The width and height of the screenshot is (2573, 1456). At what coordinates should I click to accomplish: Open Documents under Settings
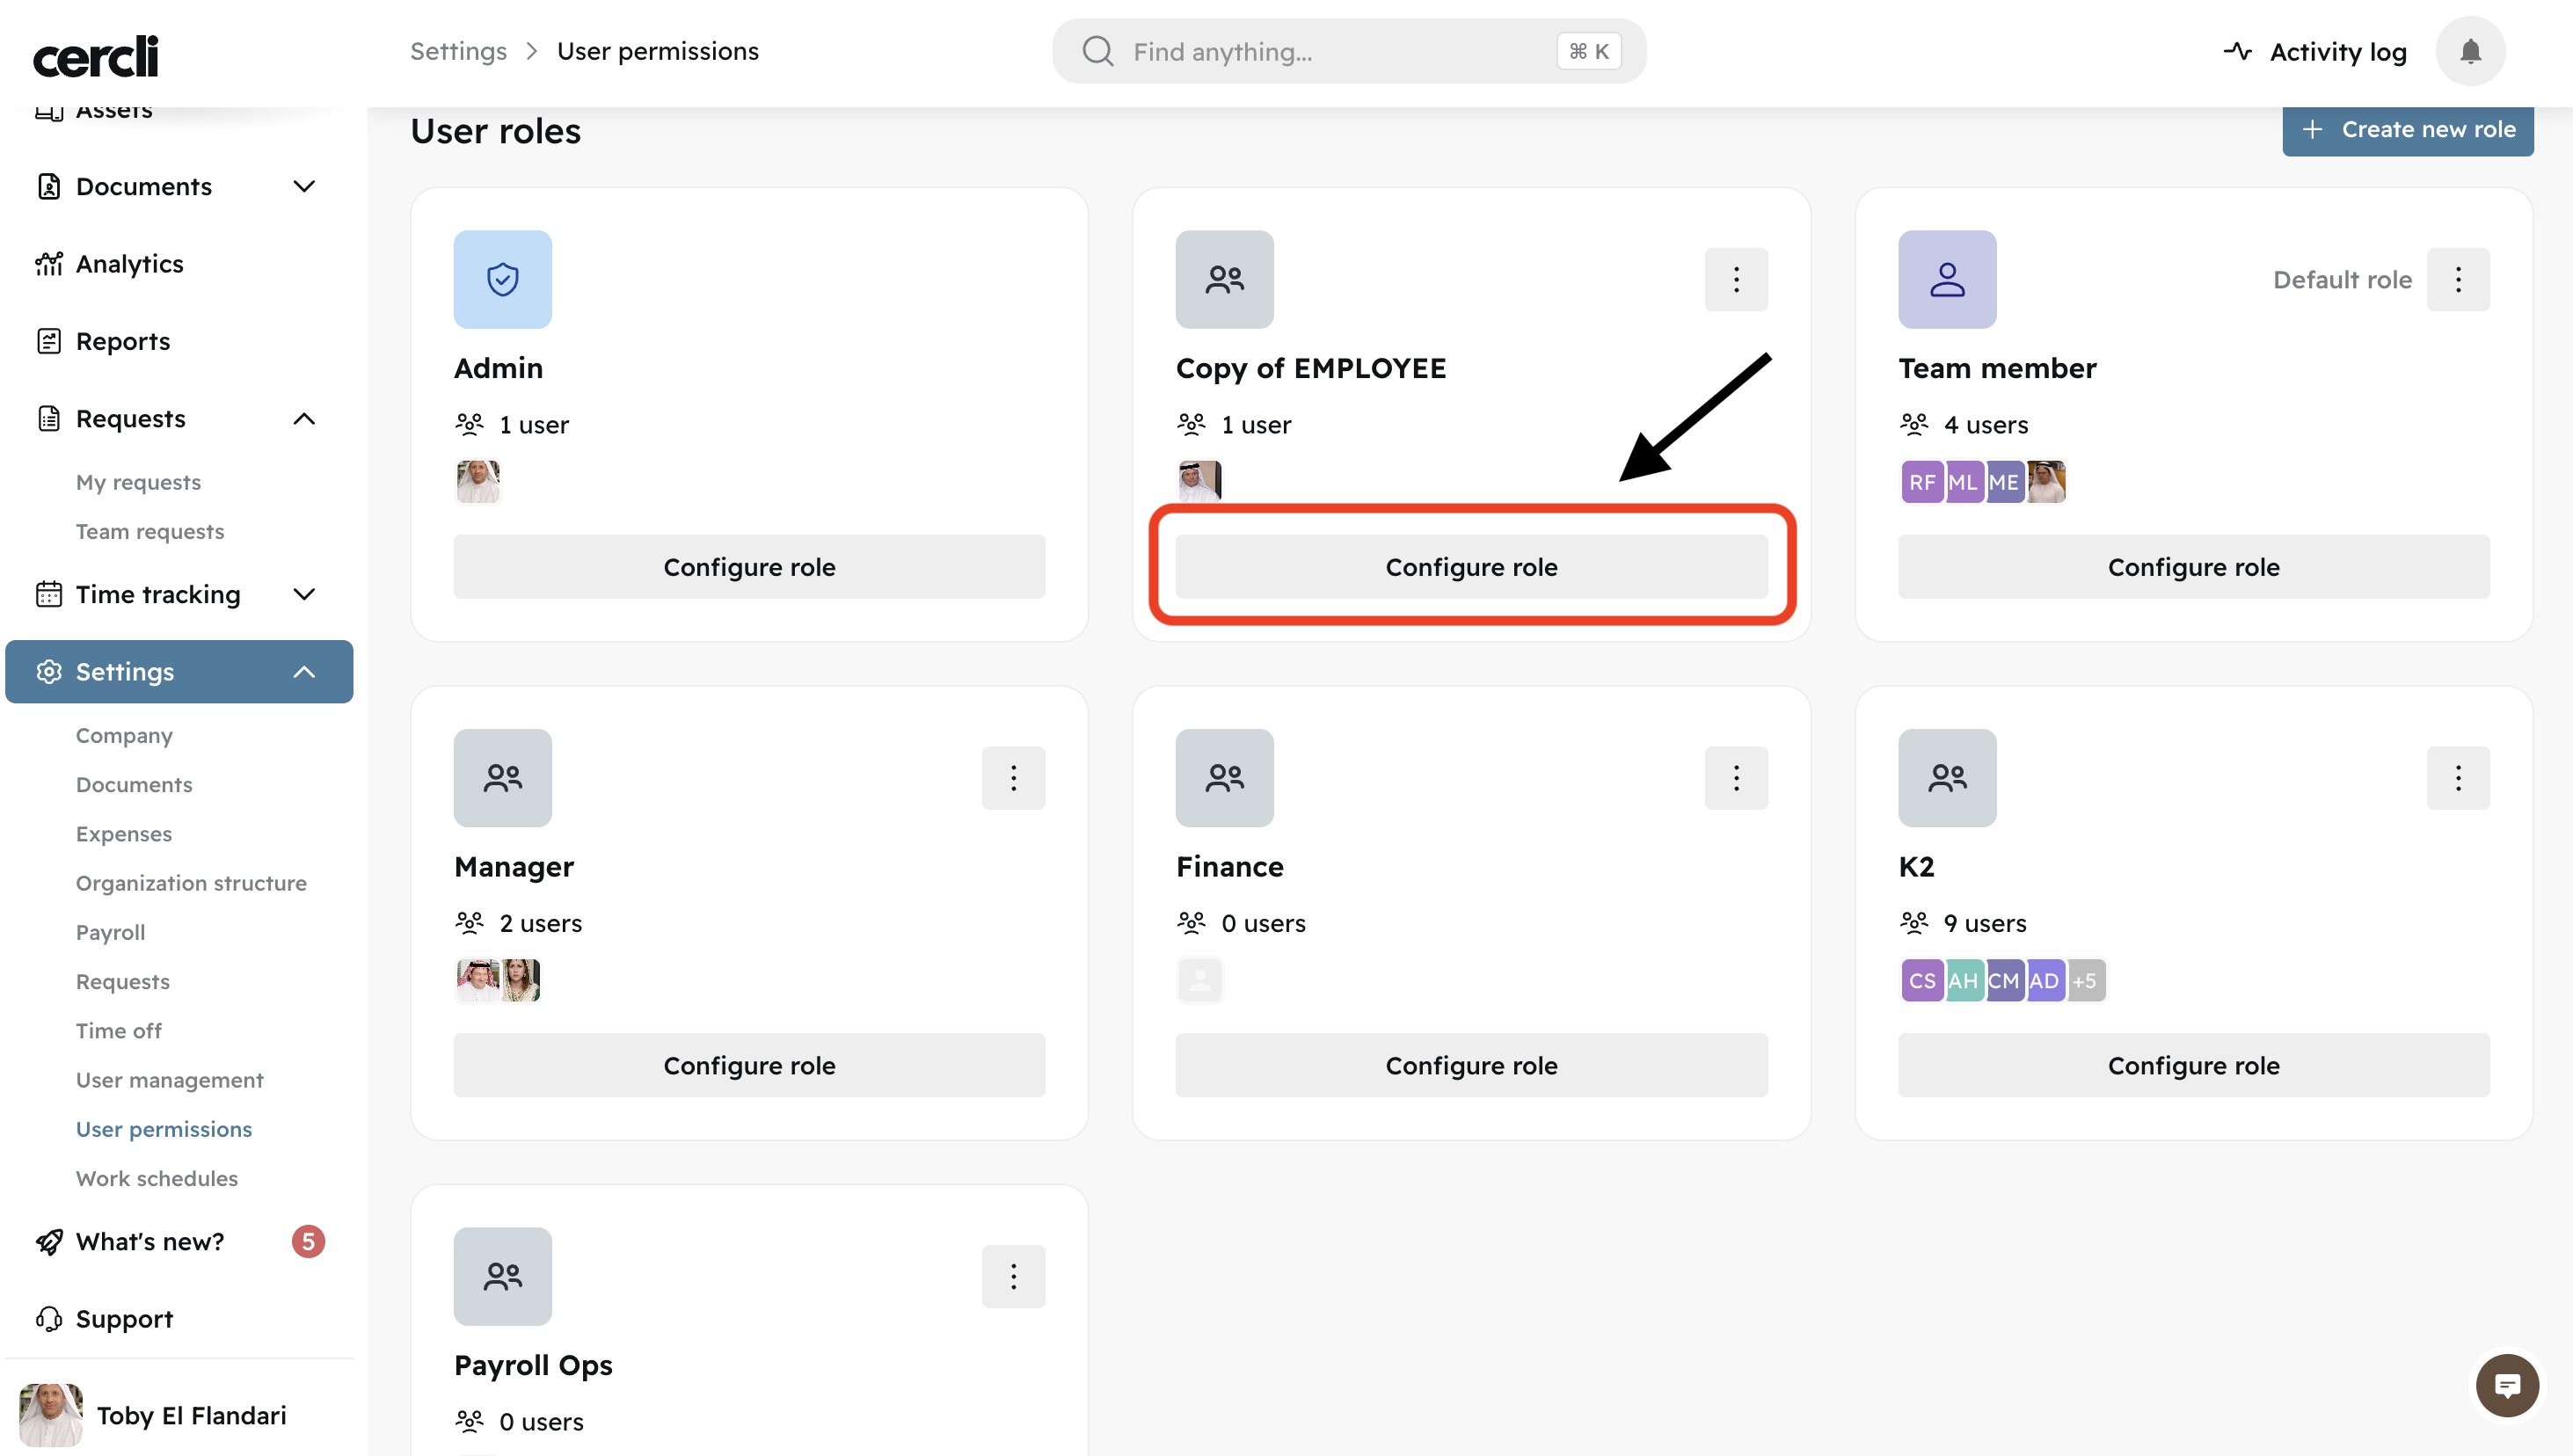point(134,785)
